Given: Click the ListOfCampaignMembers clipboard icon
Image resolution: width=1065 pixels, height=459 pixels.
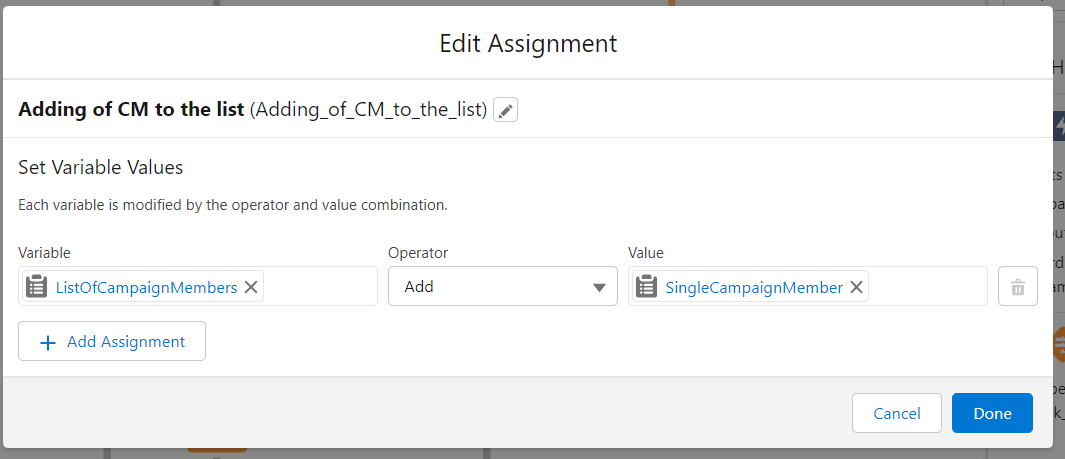Looking at the screenshot, I should click(x=37, y=287).
